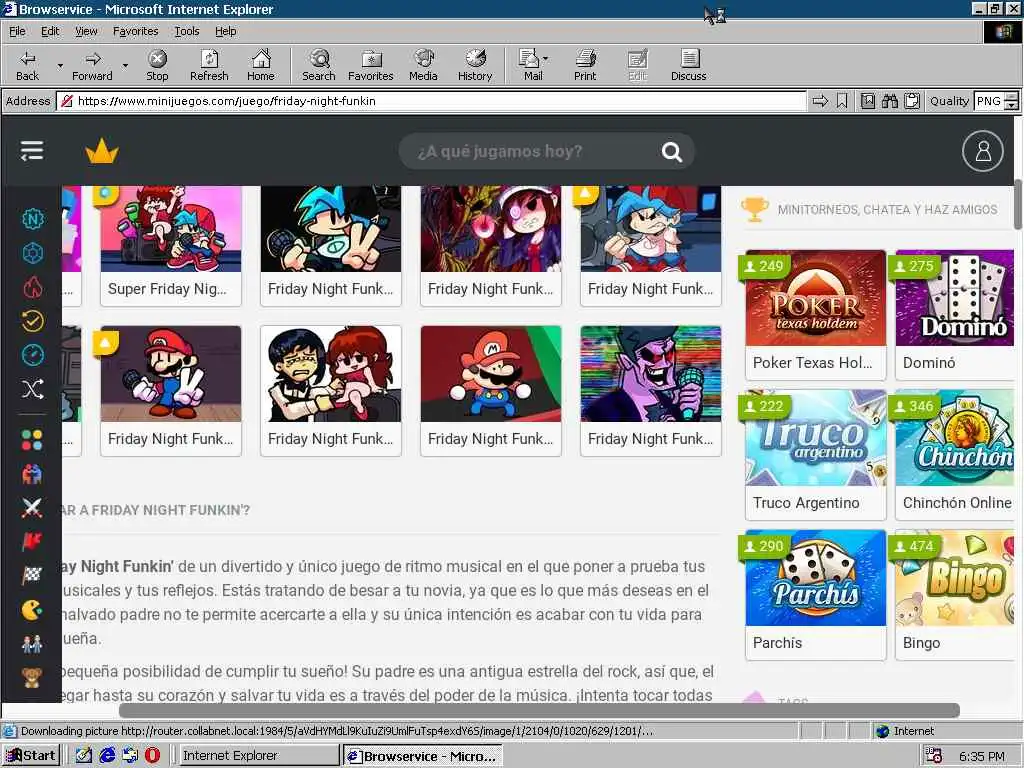Open the Bingo game card
This screenshot has height=768, width=1024.
click(955, 595)
